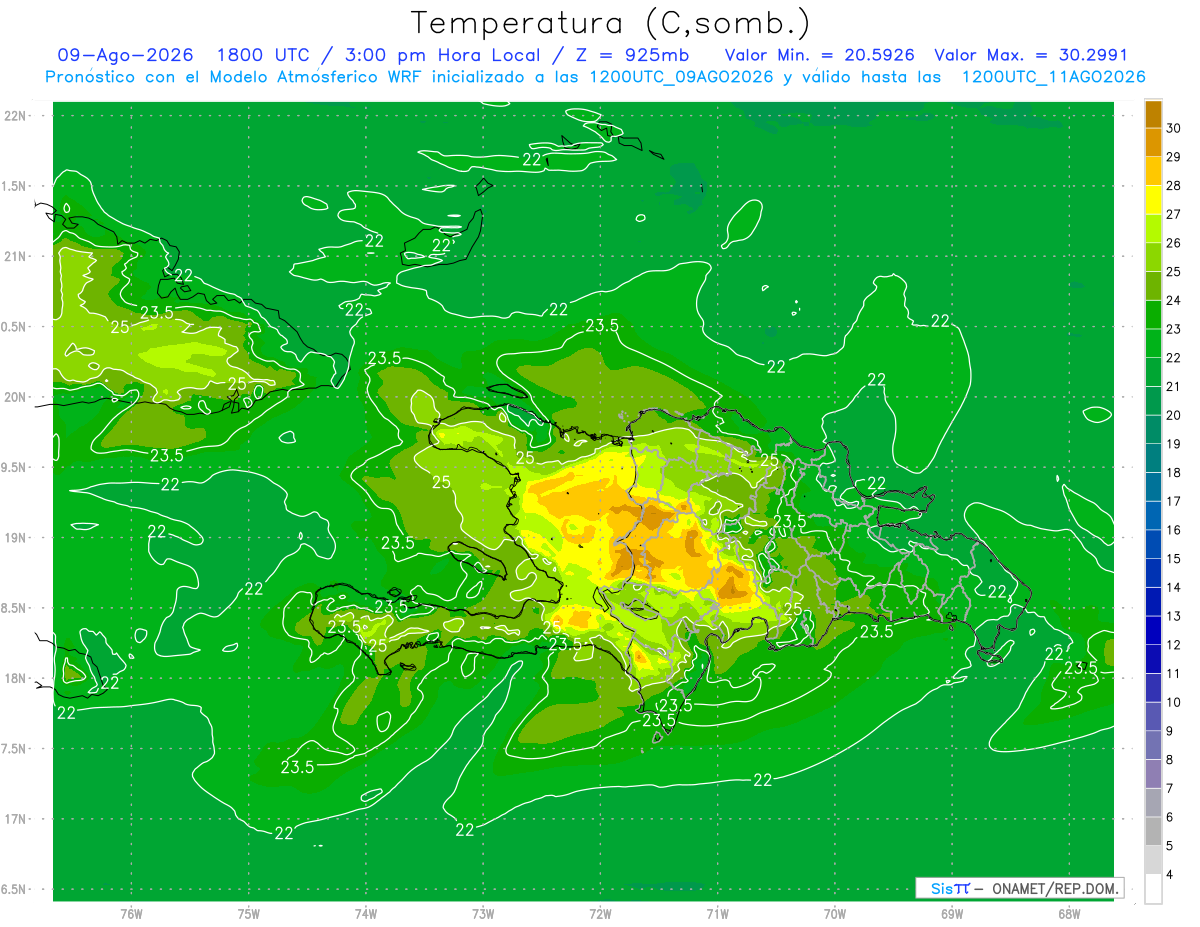
Task: Click the "8" label on the color scale
Action: pyautogui.click(x=1170, y=760)
